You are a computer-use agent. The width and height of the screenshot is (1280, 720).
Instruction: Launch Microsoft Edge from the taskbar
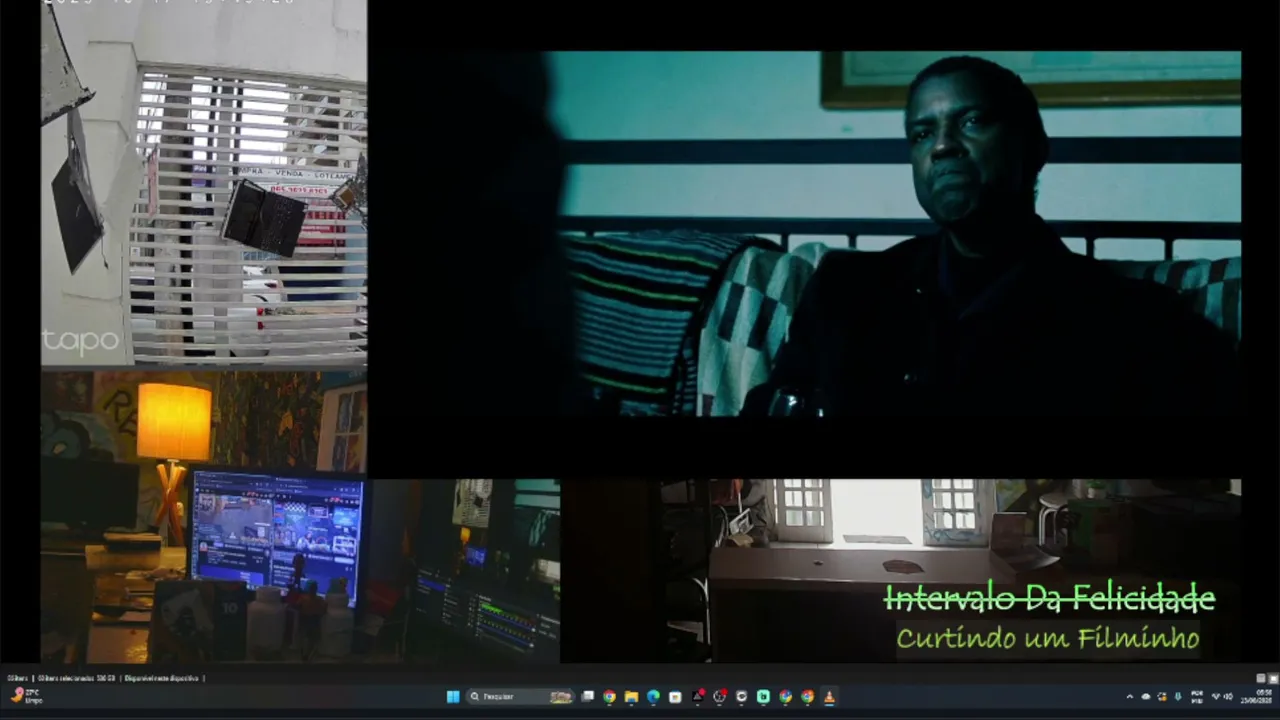[x=653, y=697]
